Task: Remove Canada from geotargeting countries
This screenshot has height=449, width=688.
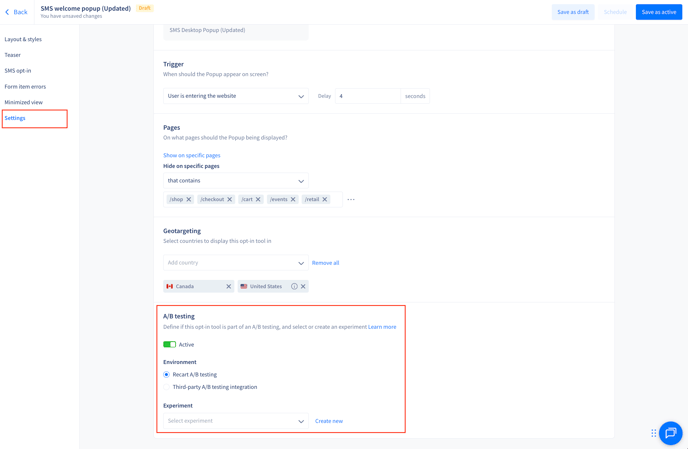Action: pyautogui.click(x=228, y=287)
